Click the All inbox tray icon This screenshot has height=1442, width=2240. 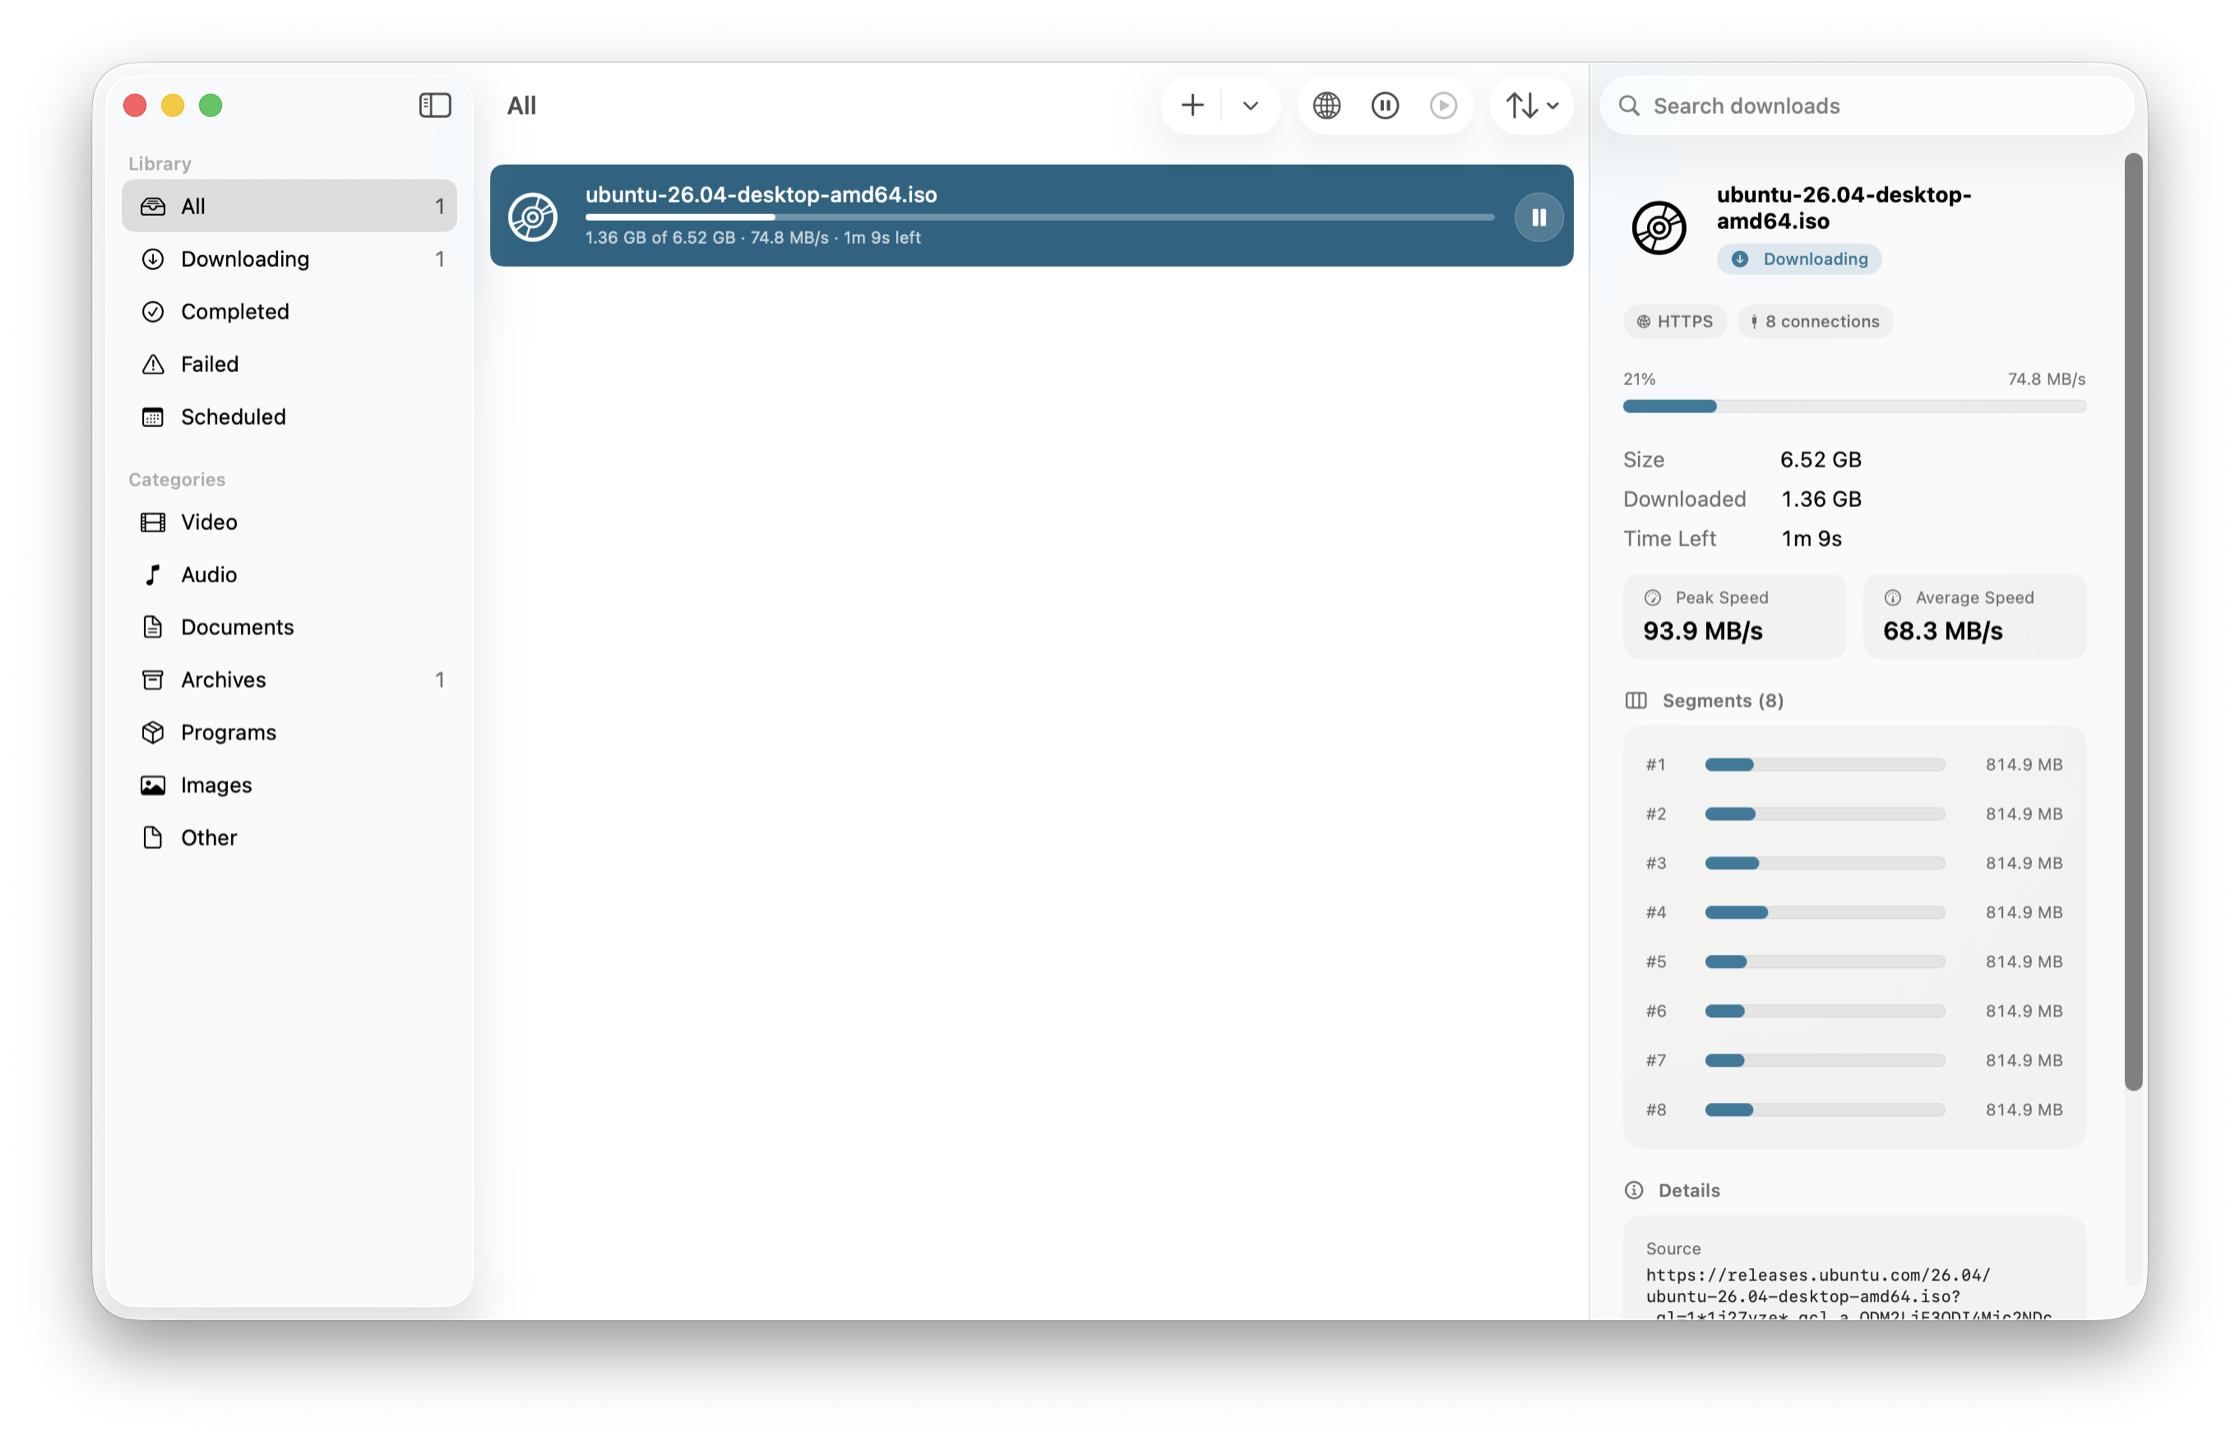coord(153,206)
